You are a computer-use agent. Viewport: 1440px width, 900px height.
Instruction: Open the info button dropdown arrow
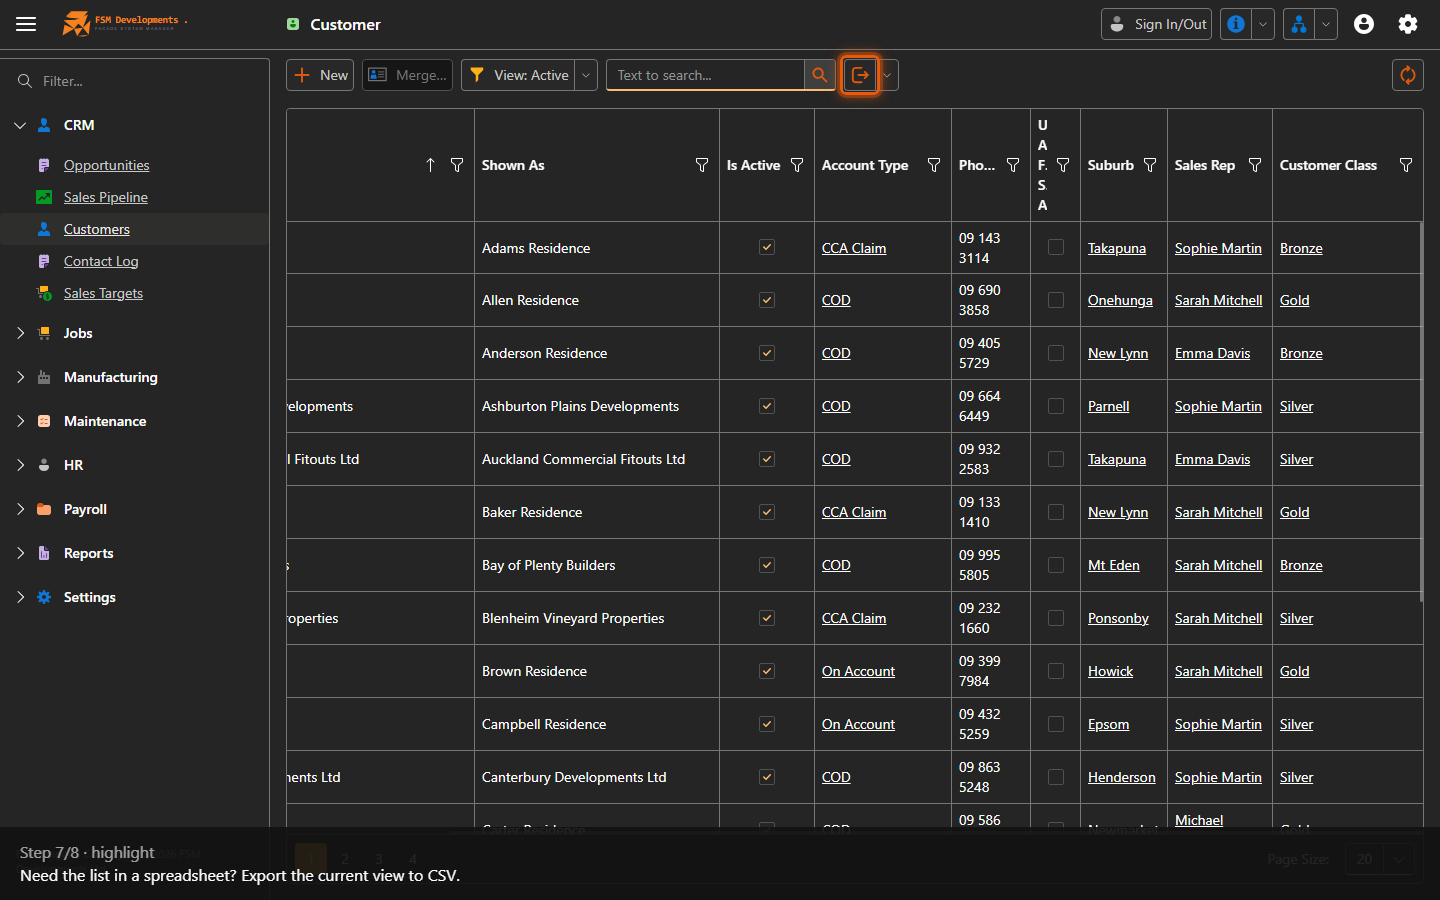click(x=1264, y=24)
